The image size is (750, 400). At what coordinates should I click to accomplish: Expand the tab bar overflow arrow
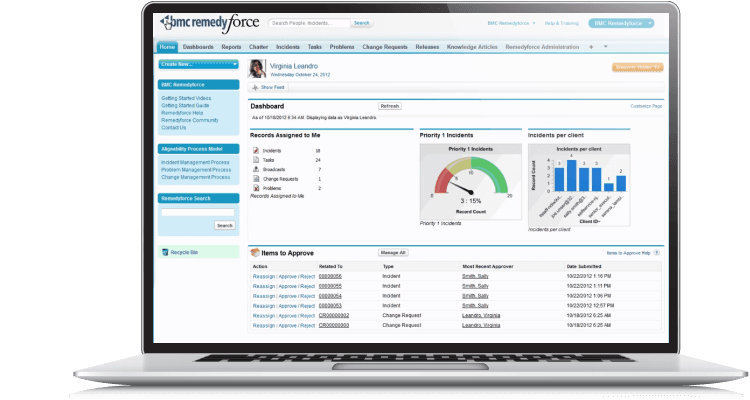tap(606, 47)
